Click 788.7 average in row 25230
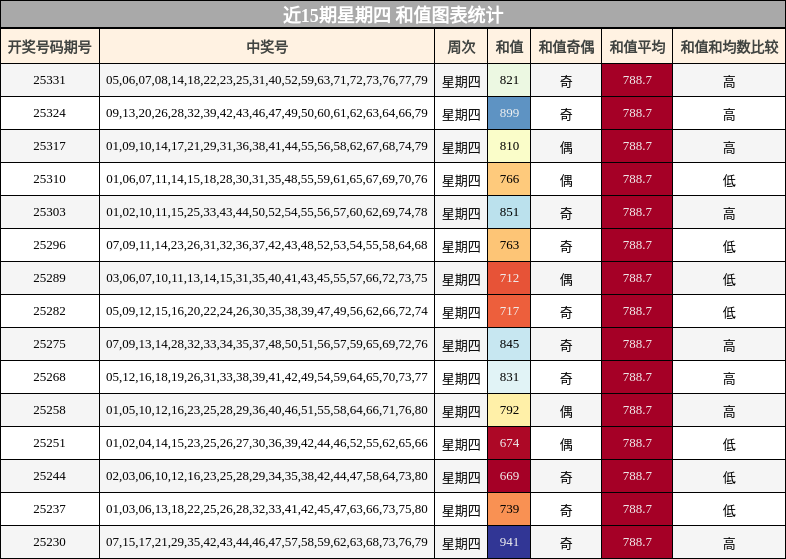 tap(637, 542)
